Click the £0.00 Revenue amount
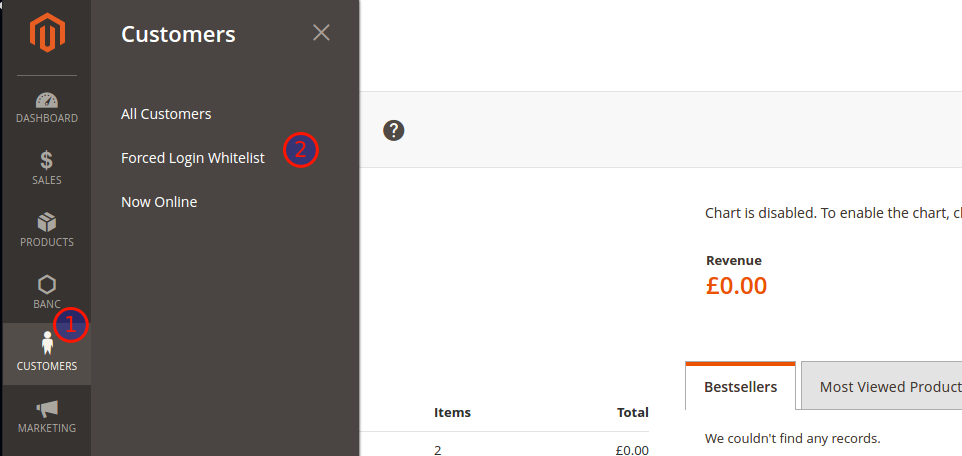962x456 pixels. 736,286
